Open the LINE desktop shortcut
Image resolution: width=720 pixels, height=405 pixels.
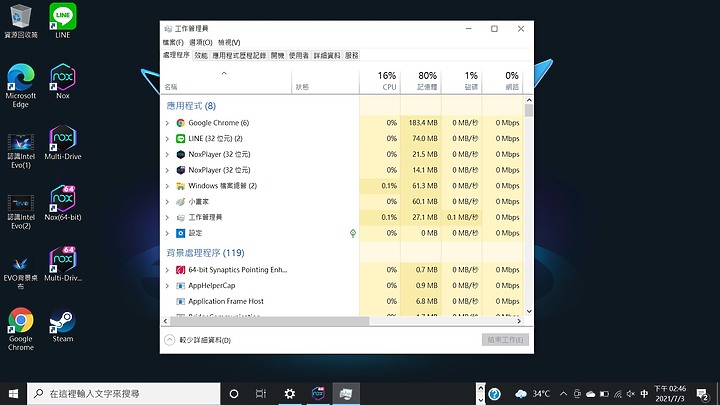point(62,21)
